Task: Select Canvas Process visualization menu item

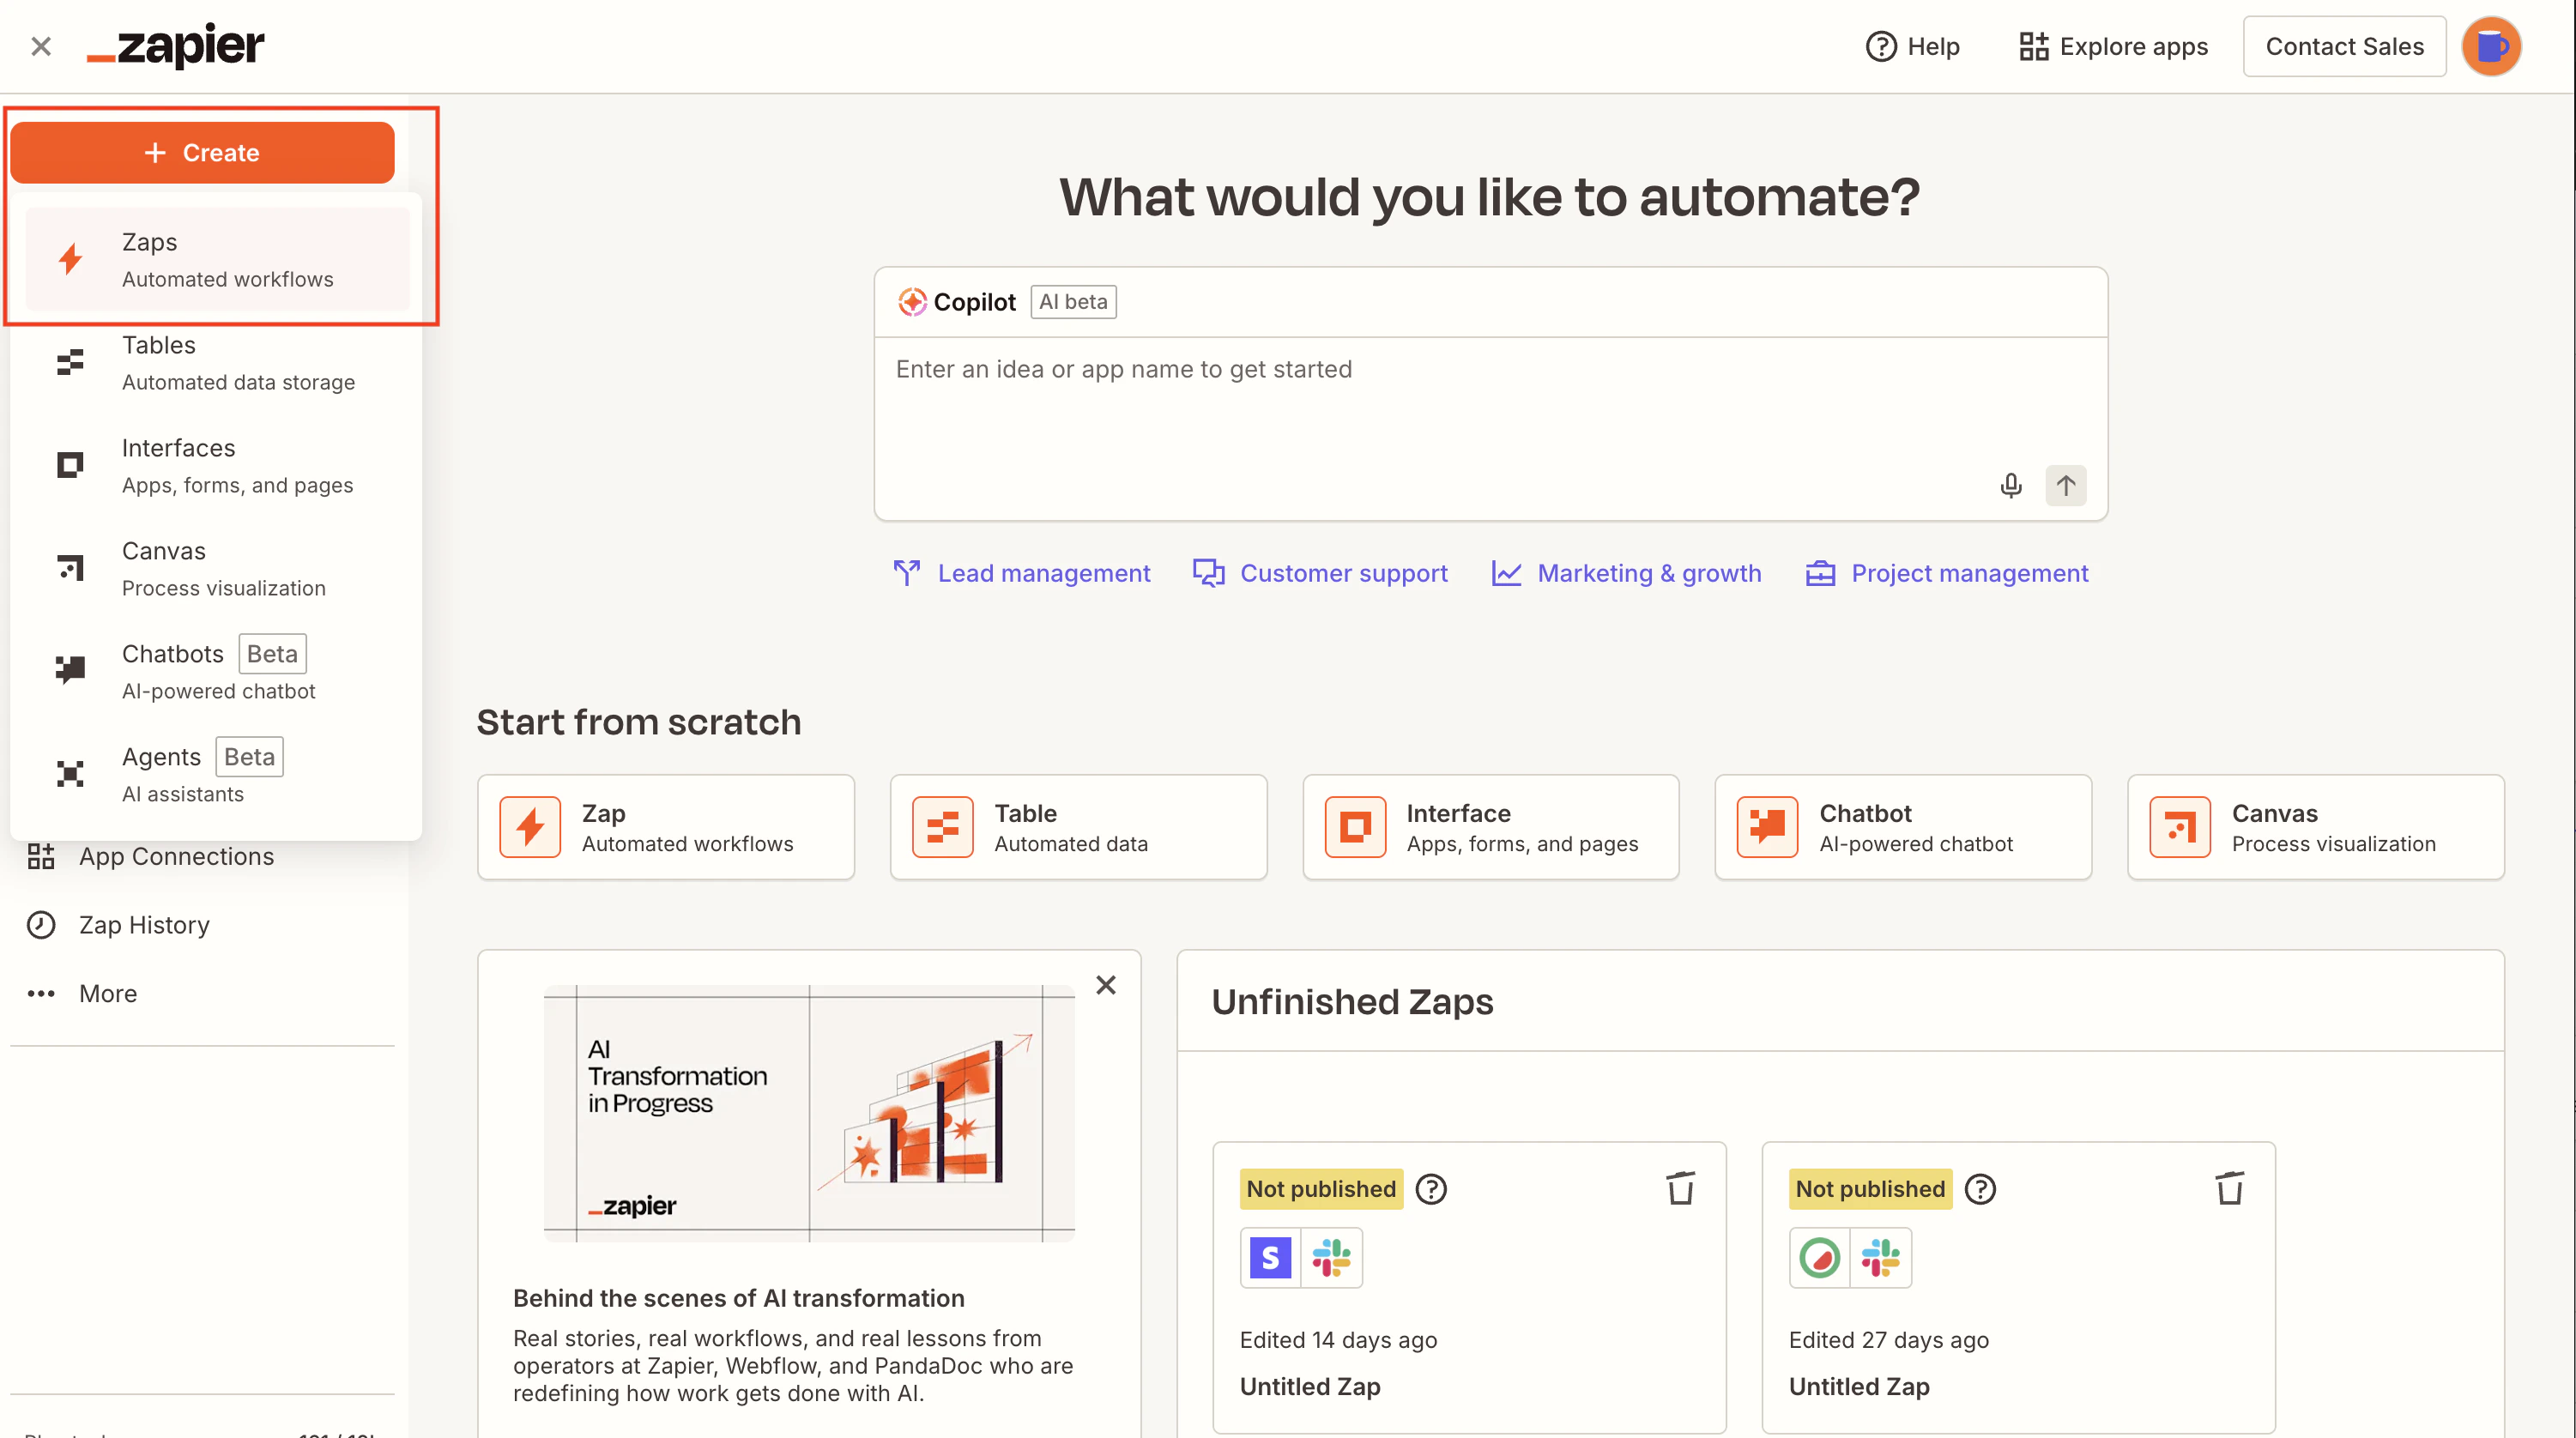Action: [217, 568]
